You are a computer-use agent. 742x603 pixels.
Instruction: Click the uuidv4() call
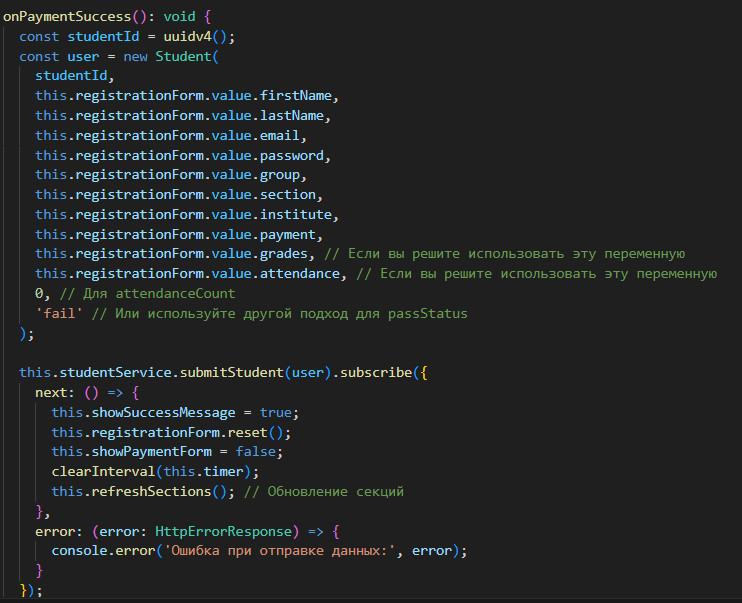click(195, 36)
